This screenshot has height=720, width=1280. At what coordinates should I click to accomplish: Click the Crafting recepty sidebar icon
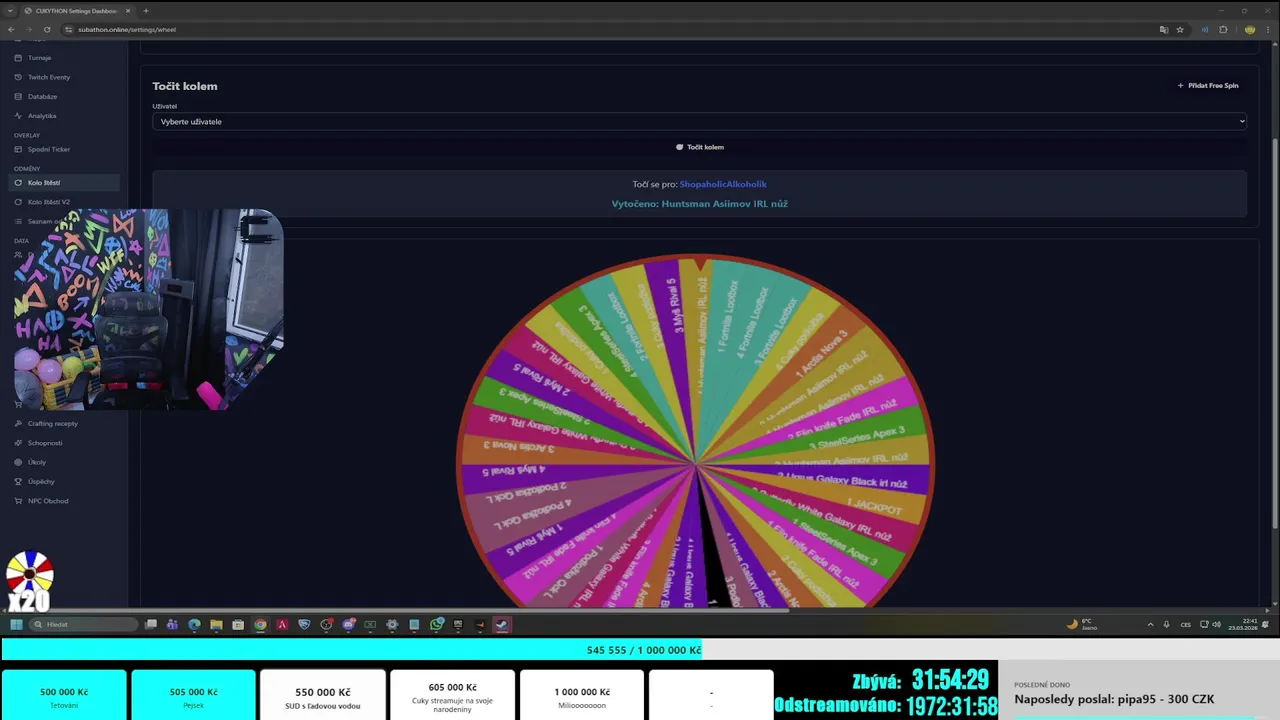coord(18,423)
